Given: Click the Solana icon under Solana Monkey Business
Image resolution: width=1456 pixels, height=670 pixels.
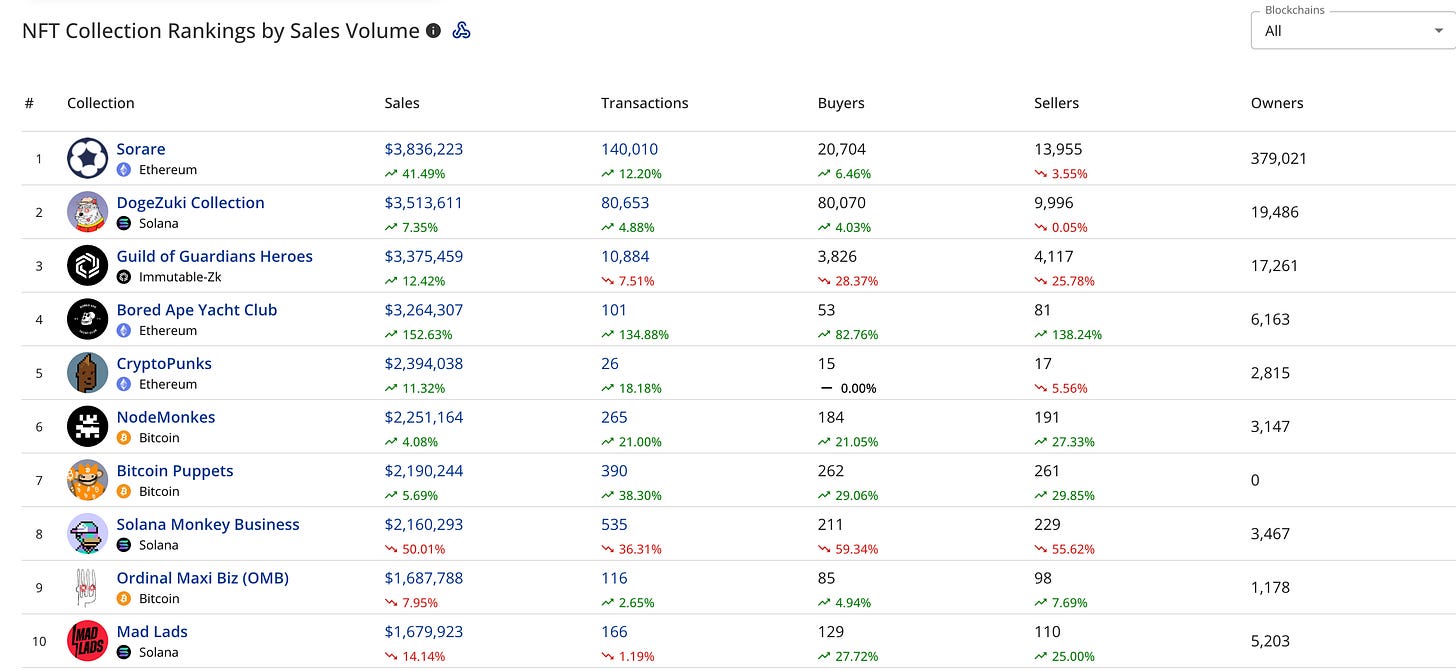Looking at the screenshot, I should point(124,545).
